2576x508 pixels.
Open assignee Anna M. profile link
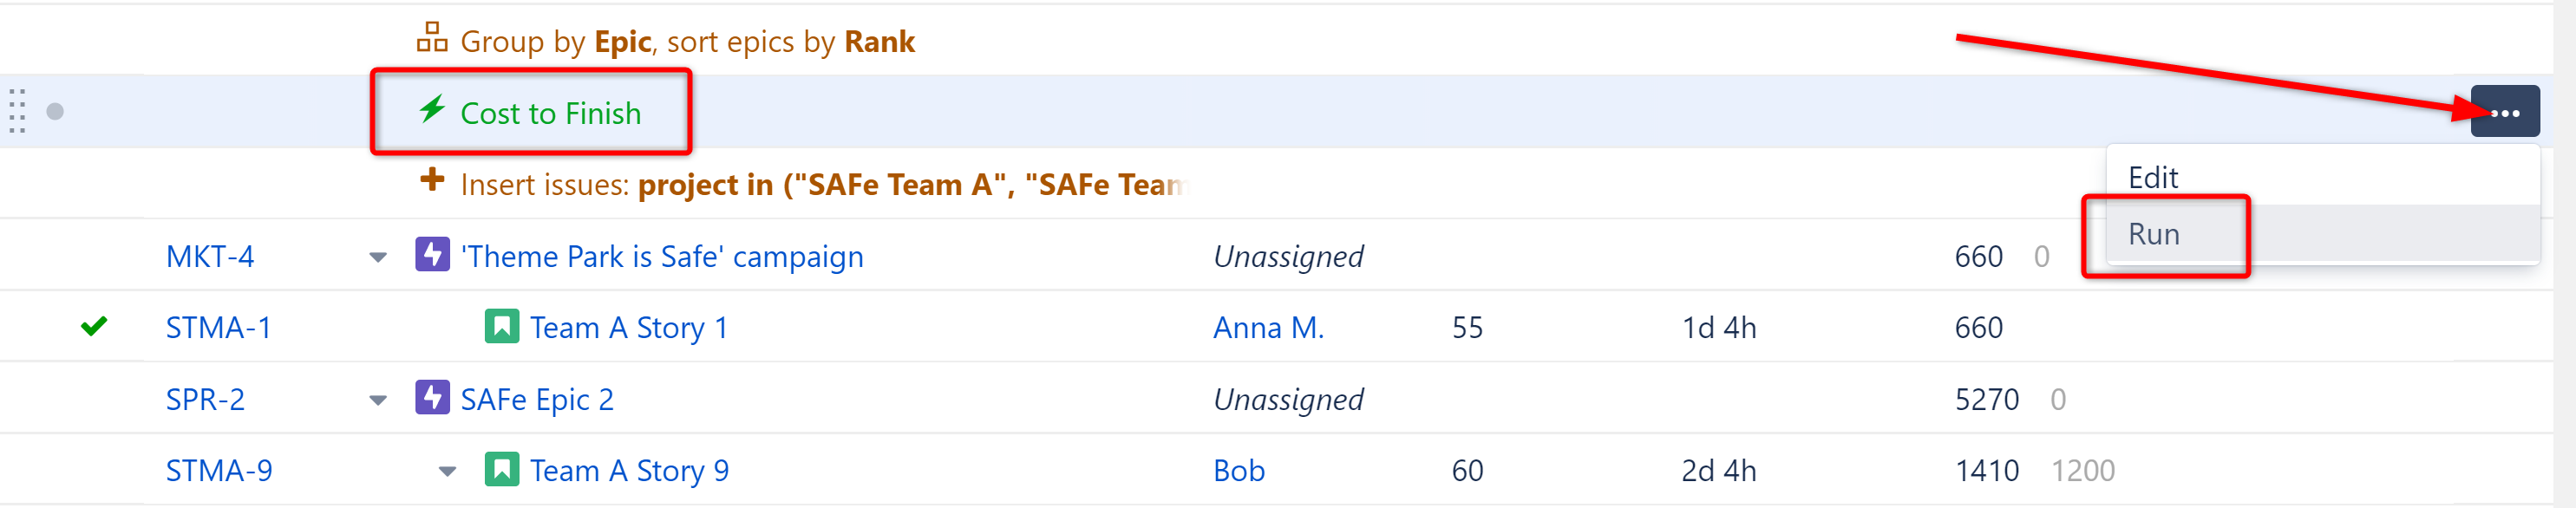pos(1267,327)
